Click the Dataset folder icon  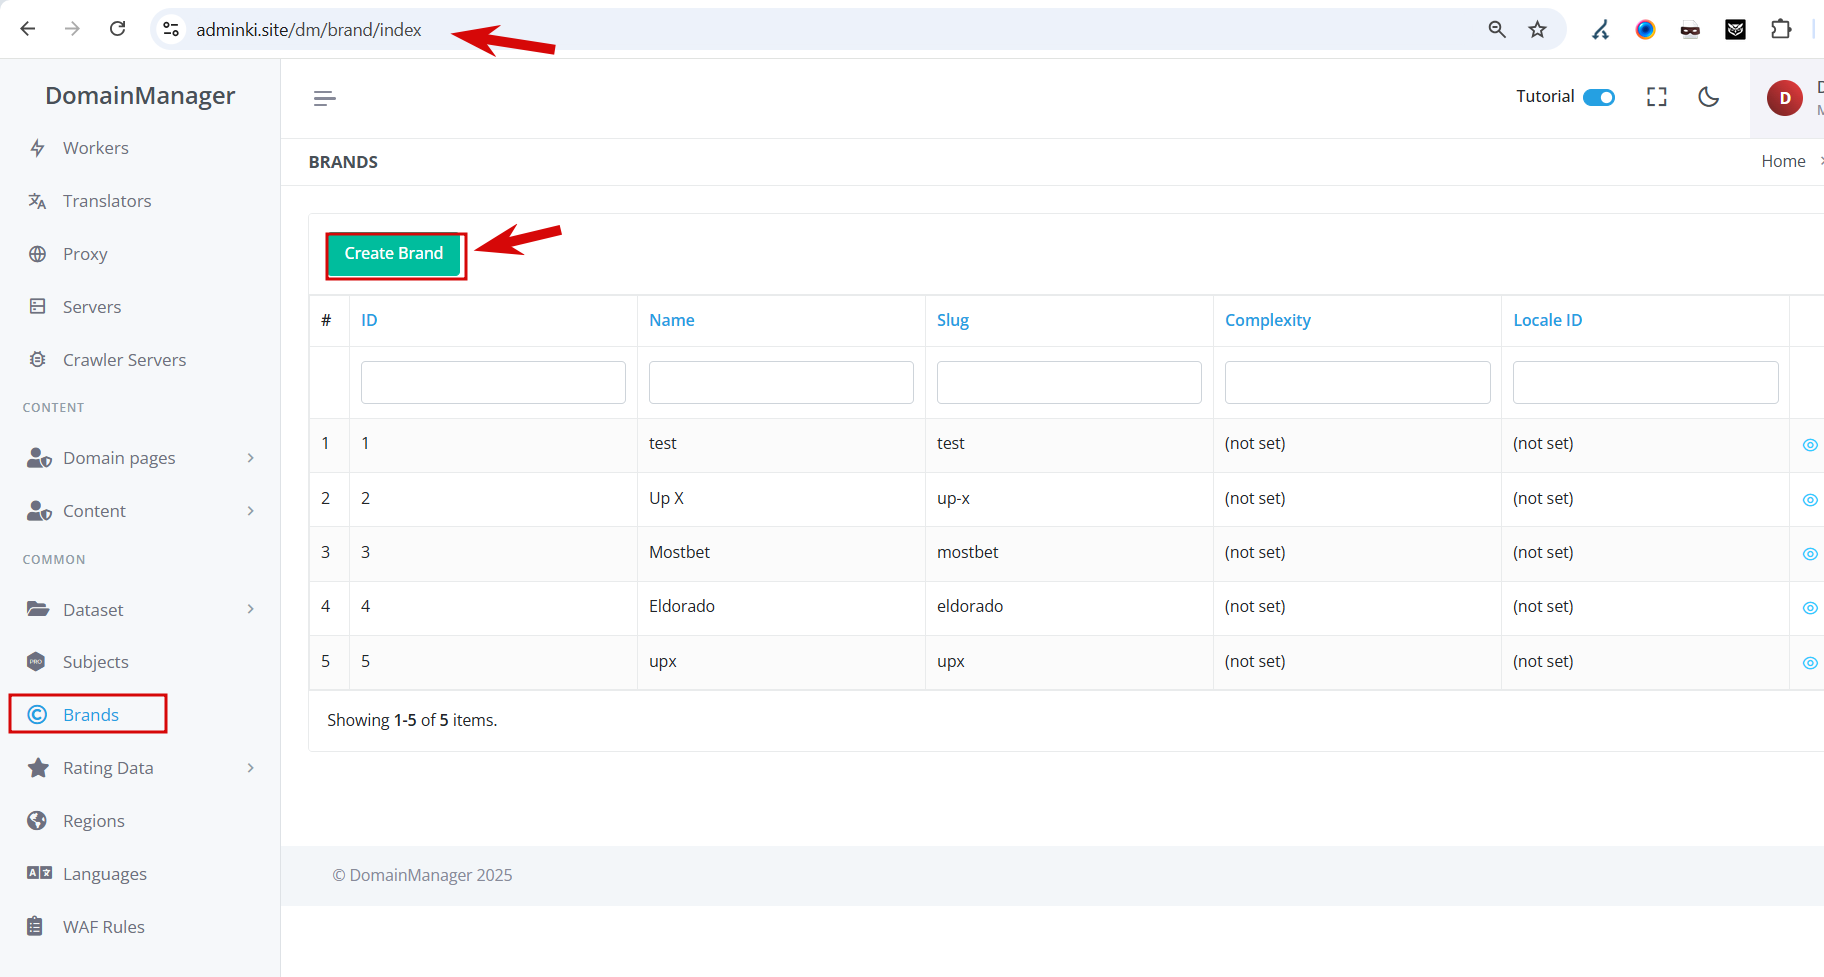(38, 609)
